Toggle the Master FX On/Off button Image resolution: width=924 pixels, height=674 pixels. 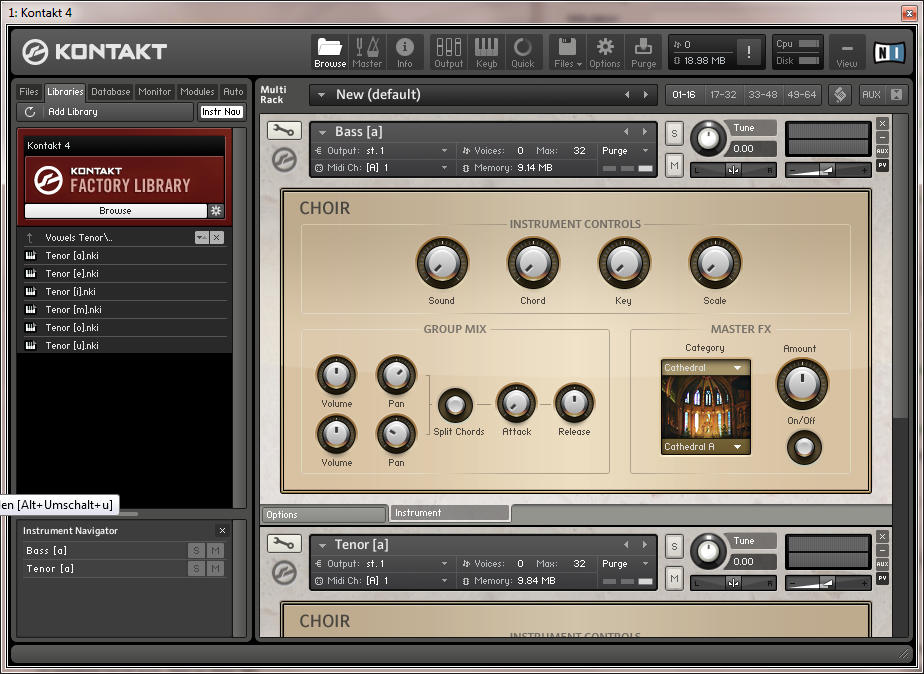[802, 447]
